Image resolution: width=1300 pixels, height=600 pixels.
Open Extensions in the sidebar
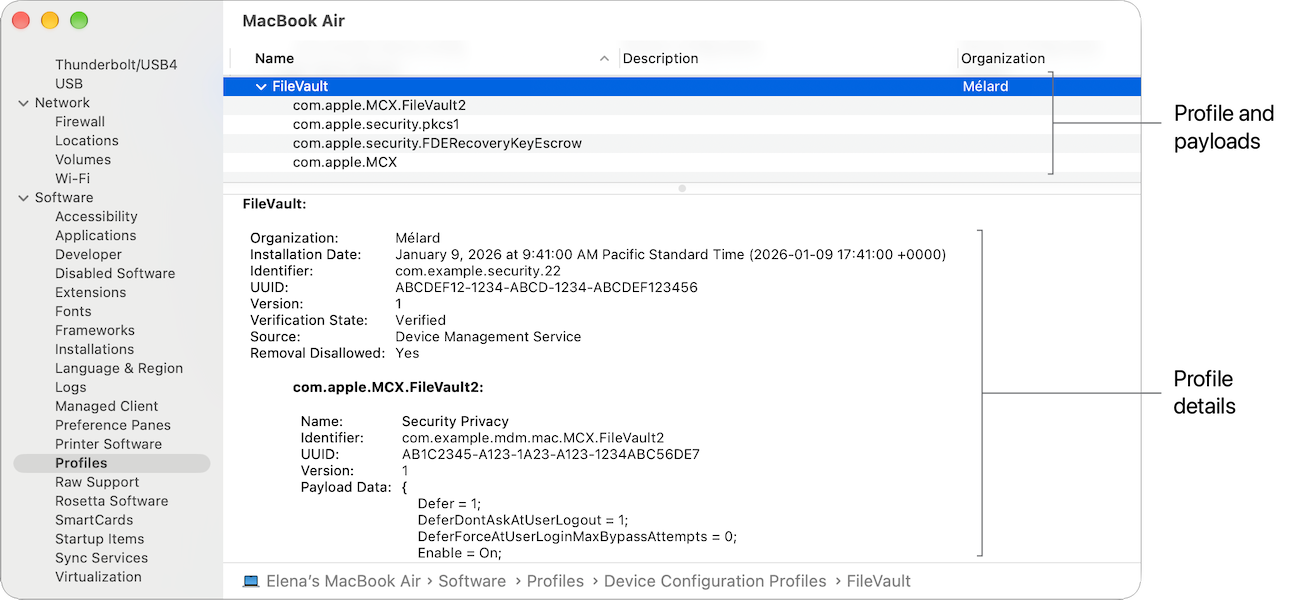(x=91, y=293)
